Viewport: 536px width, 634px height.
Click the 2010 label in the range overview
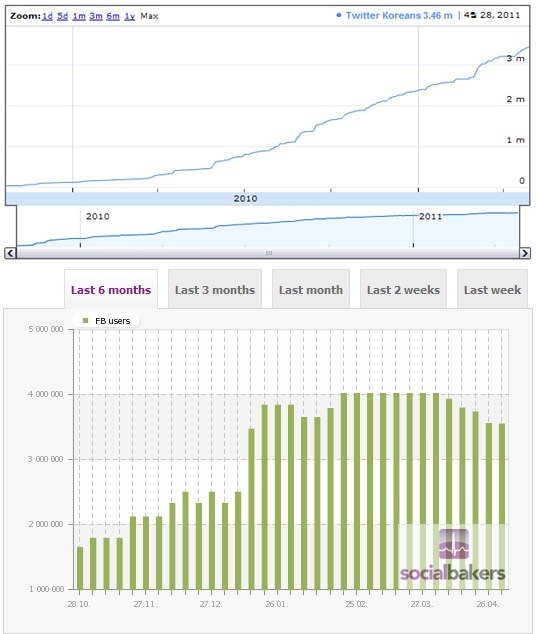click(x=97, y=216)
